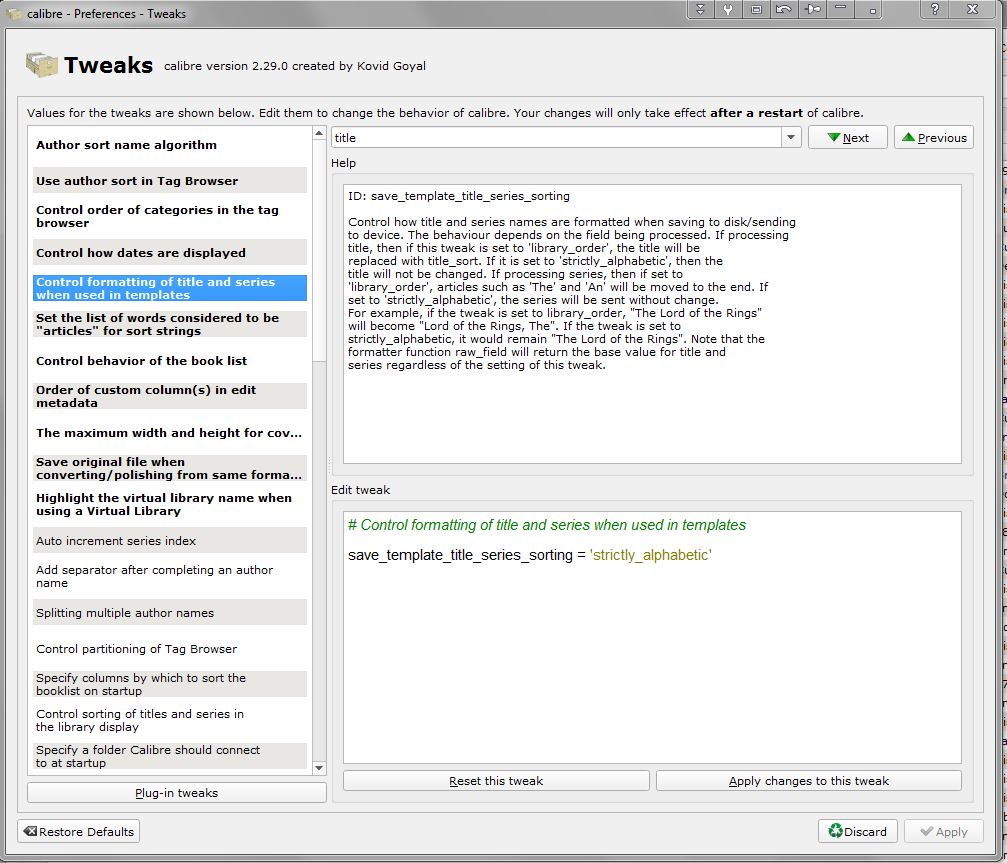This screenshot has width=1007, height=863.
Task: Select Control order of categories tweak
Action: click(170, 216)
